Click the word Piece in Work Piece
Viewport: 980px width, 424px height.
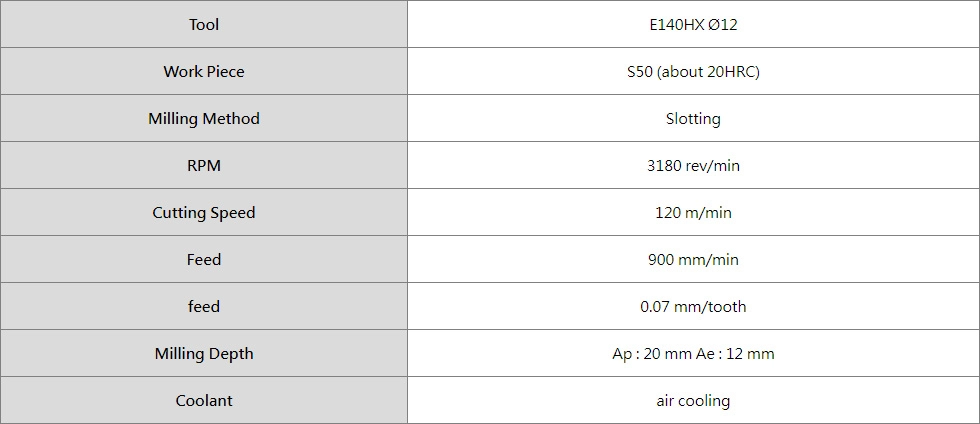pyautogui.click(x=226, y=71)
